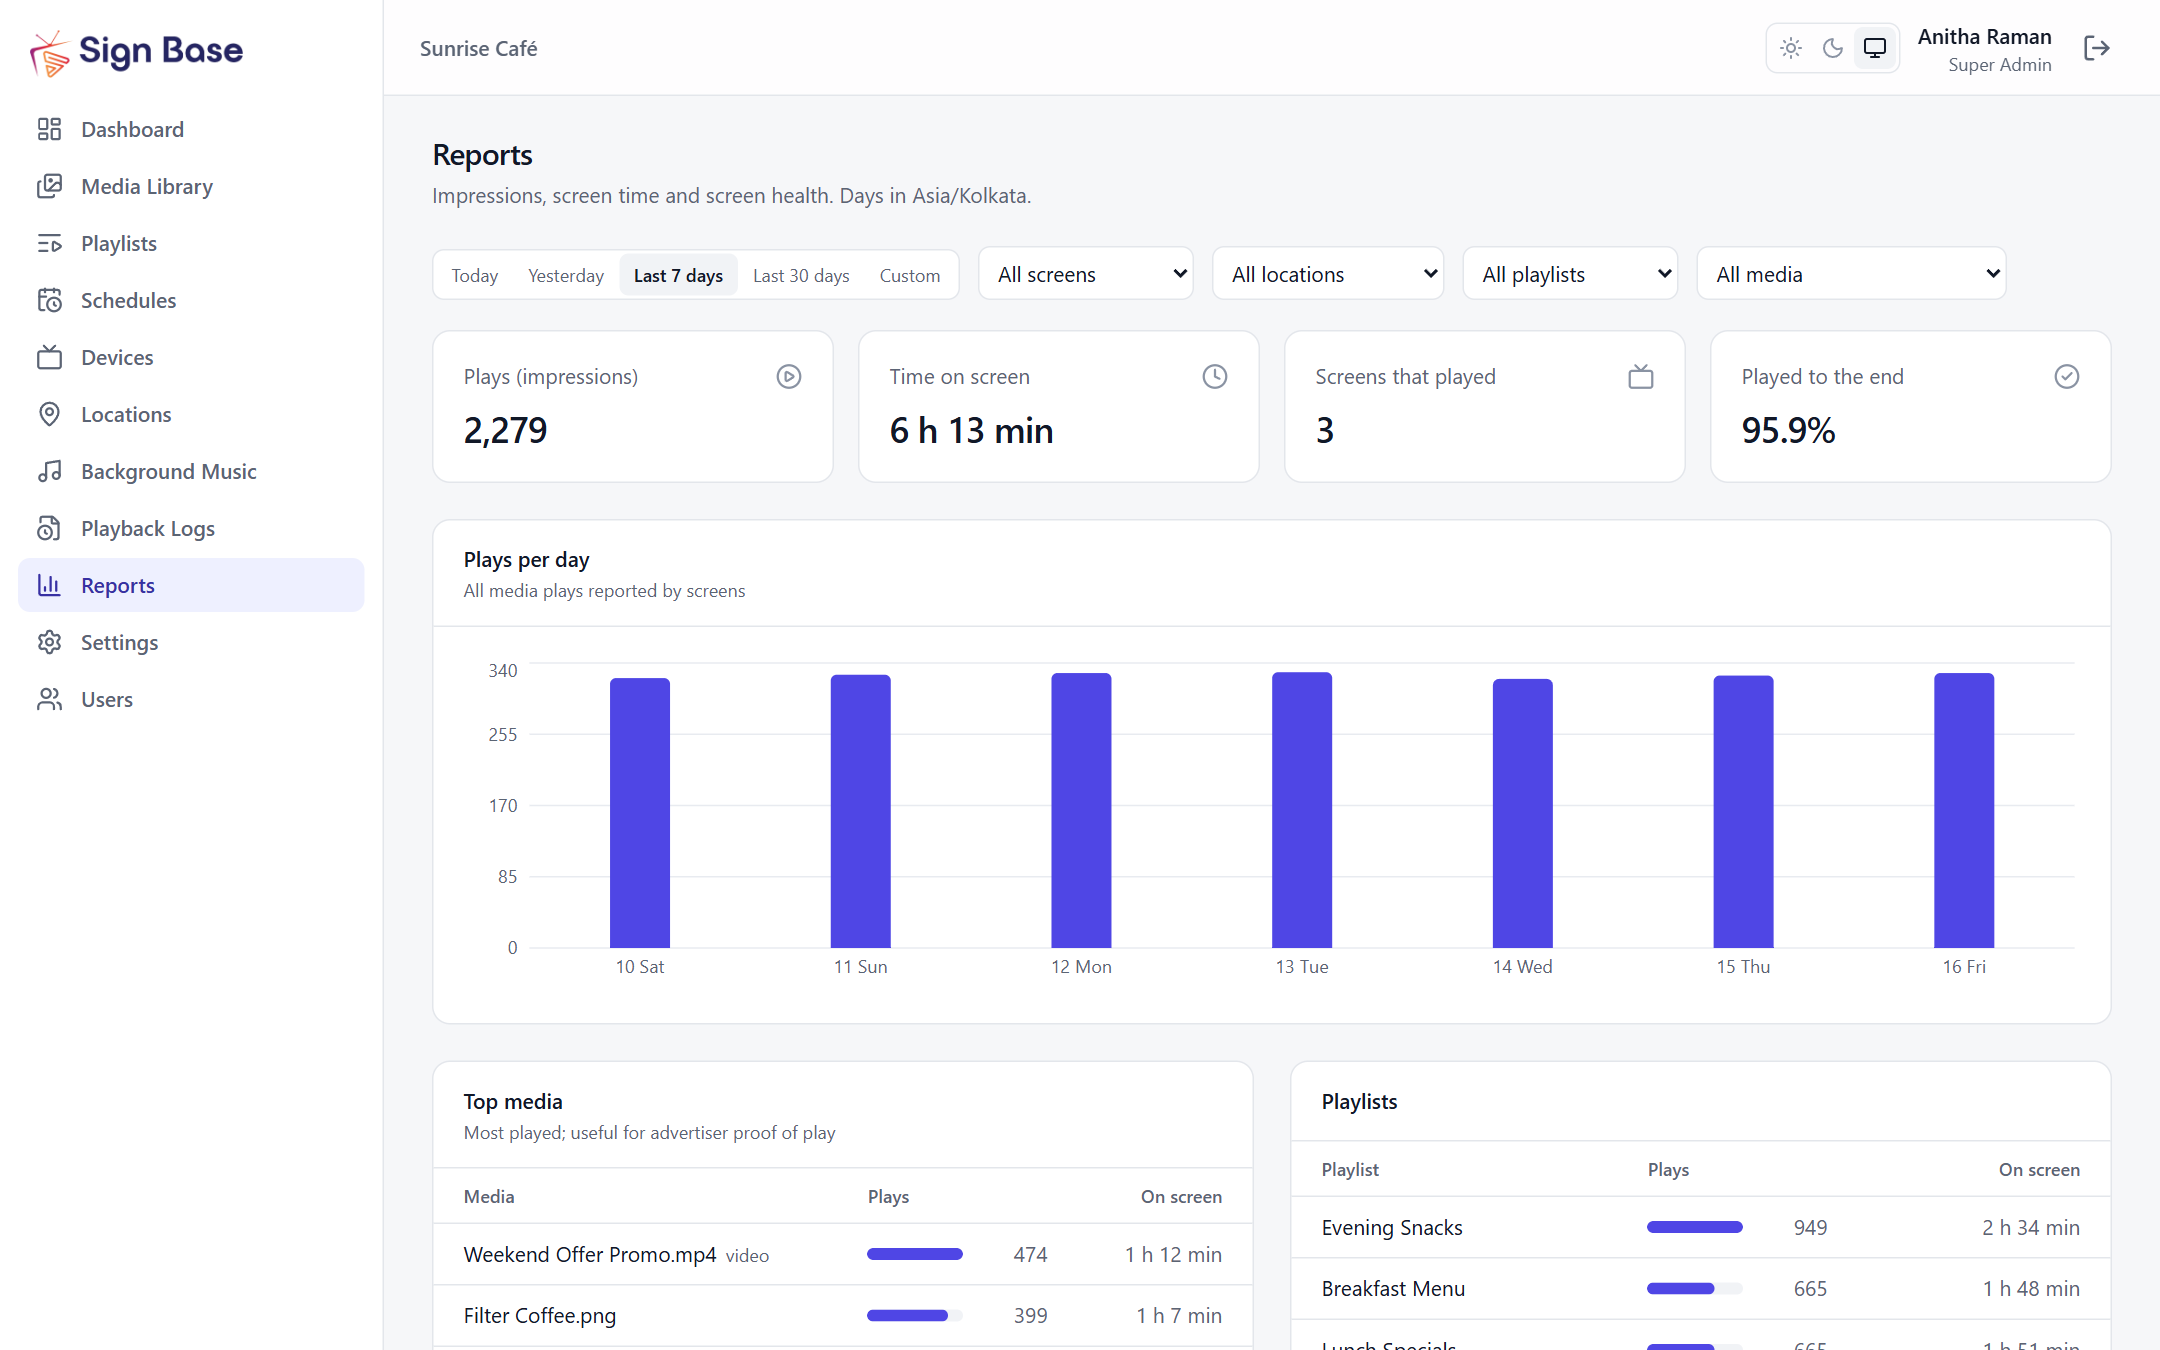Choose the Custom date range tab
This screenshot has width=2160, height=1350.
[910, 275]
